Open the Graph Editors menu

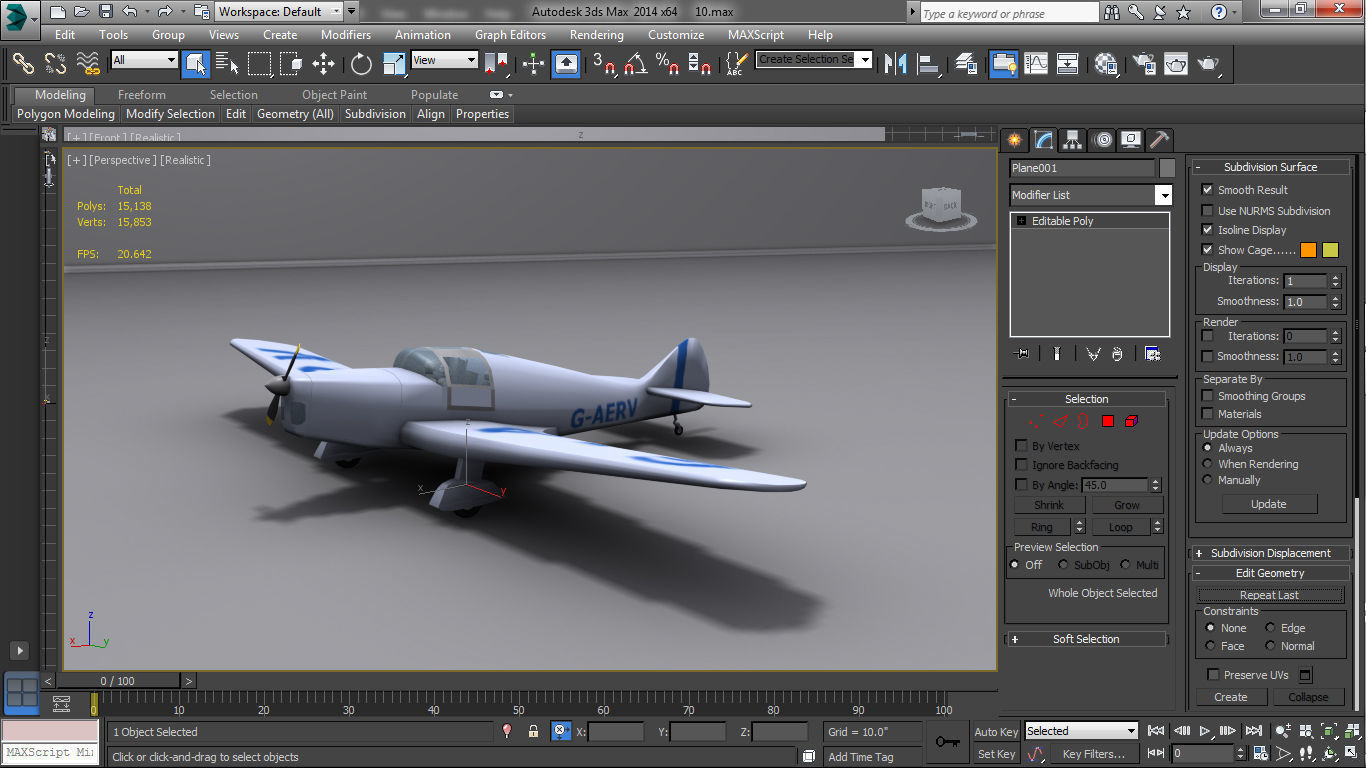click(x=510, y=34)
